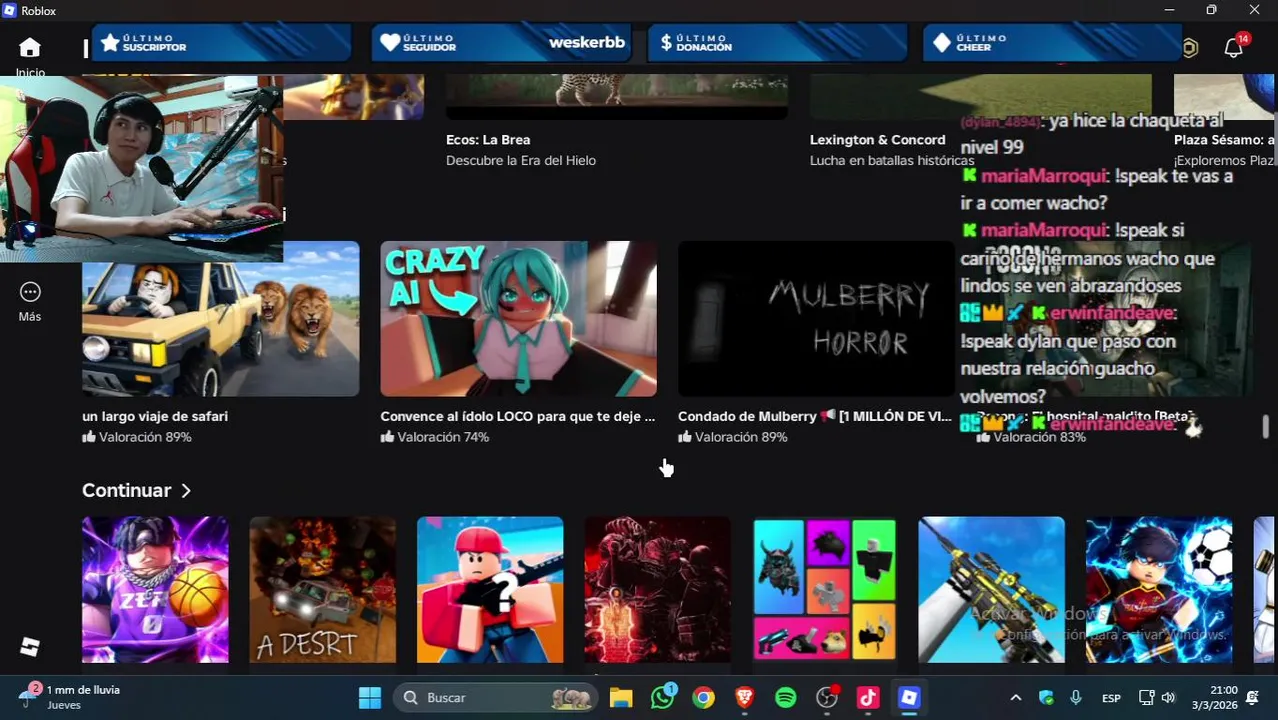Viewport: 1278px width, 720px height.
Task: Open File Explorer from taskbar
Action: point(621,698)
